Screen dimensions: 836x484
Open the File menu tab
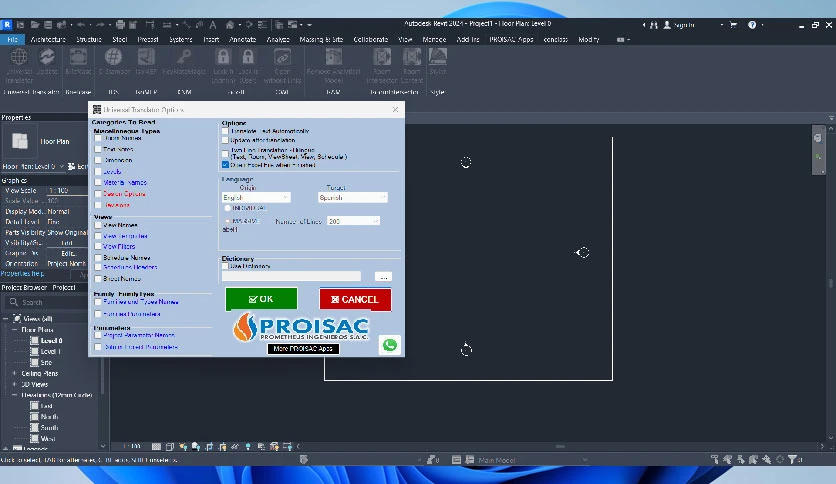coord(12,39)
